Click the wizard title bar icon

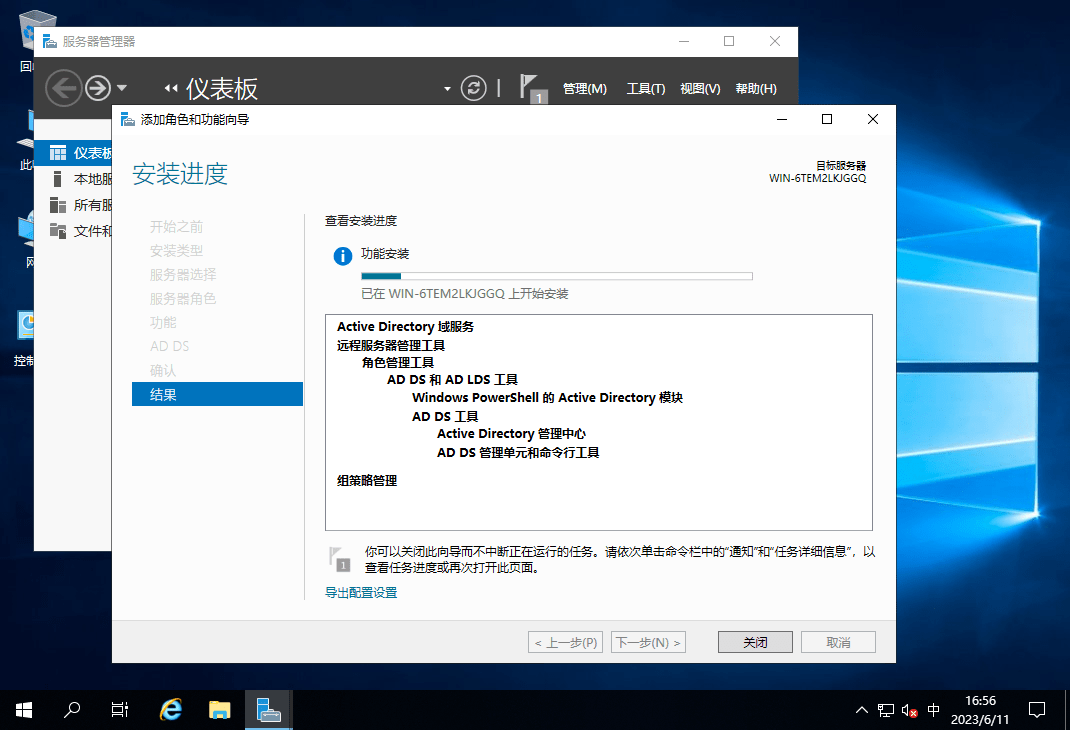[x=128, y=119]
